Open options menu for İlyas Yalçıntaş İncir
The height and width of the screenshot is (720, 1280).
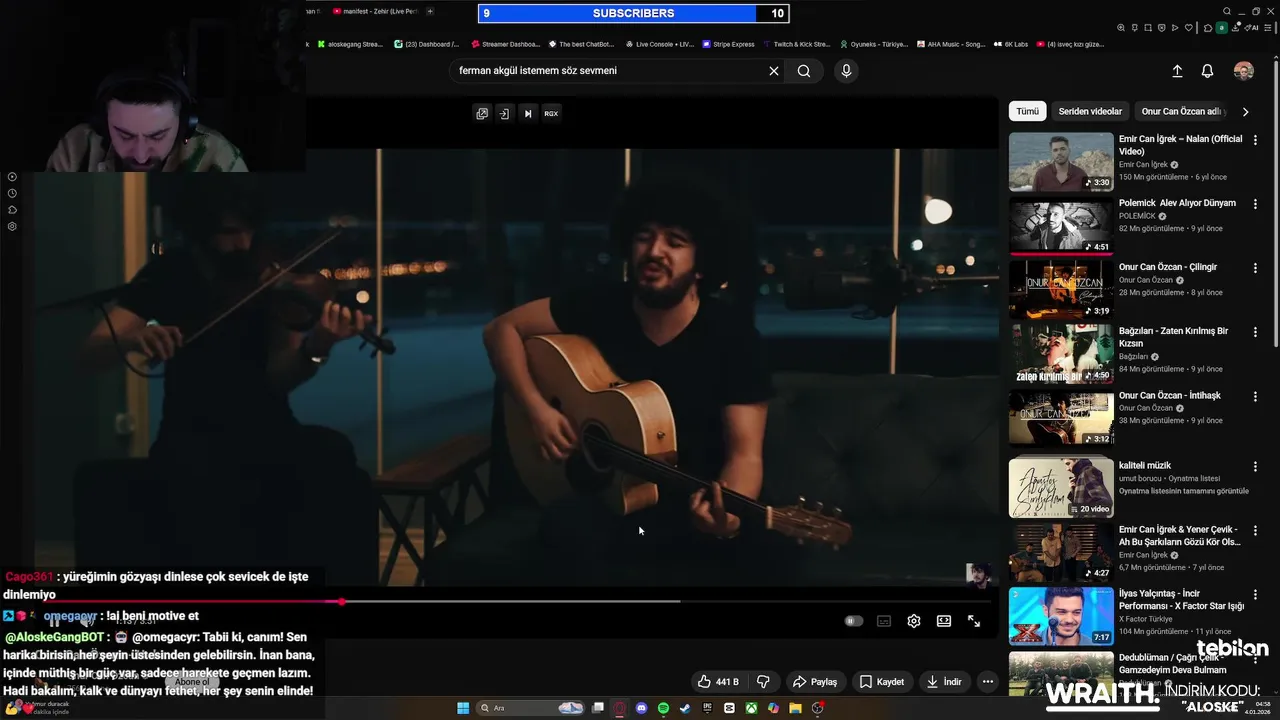pyautogui.click(x=1255, y=594)
